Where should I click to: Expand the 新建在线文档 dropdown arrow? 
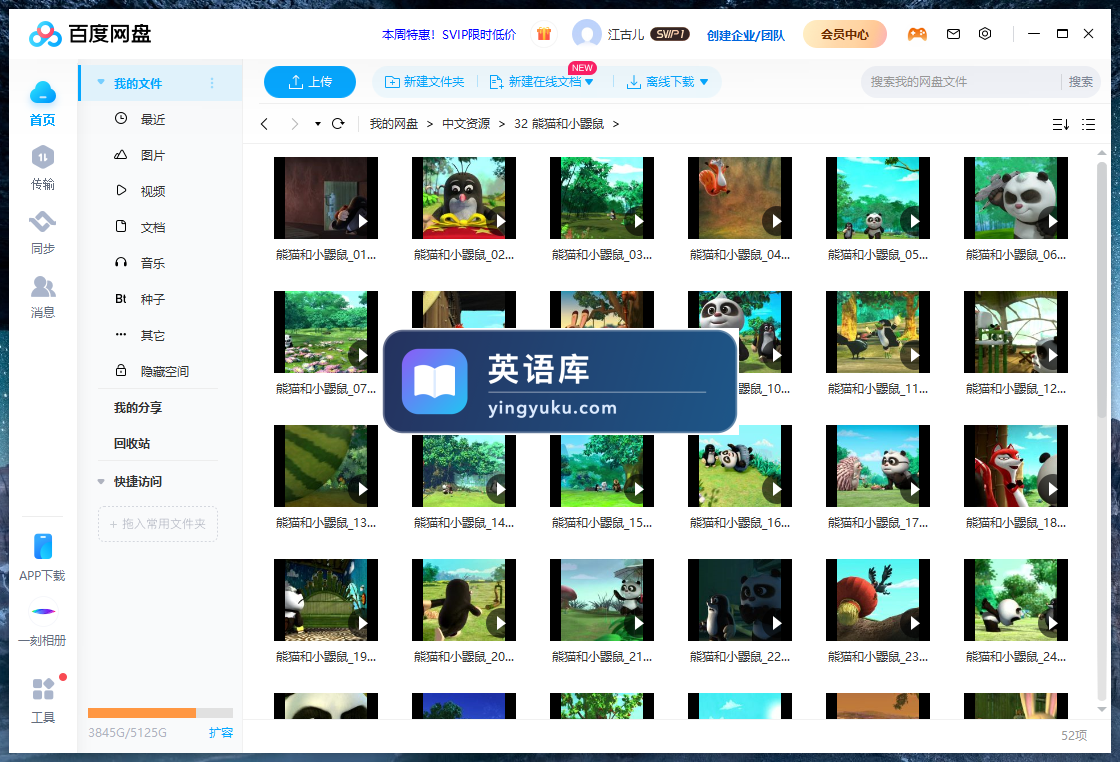point(589,82)
